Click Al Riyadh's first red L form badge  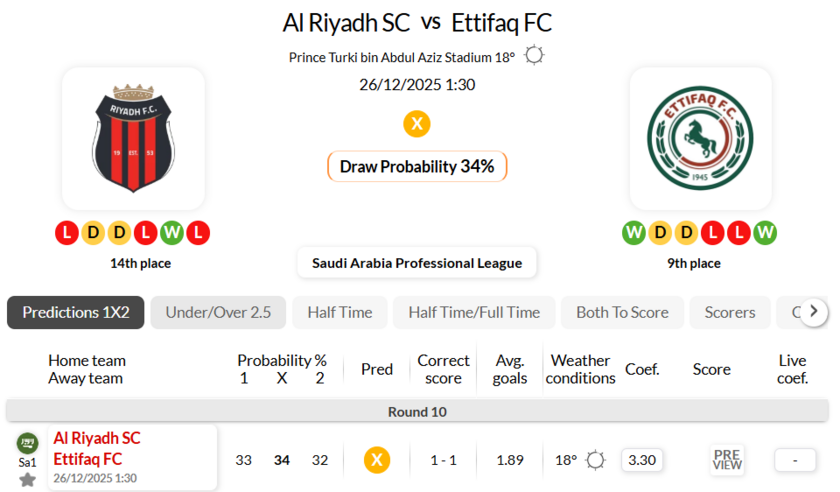[67, 233]
